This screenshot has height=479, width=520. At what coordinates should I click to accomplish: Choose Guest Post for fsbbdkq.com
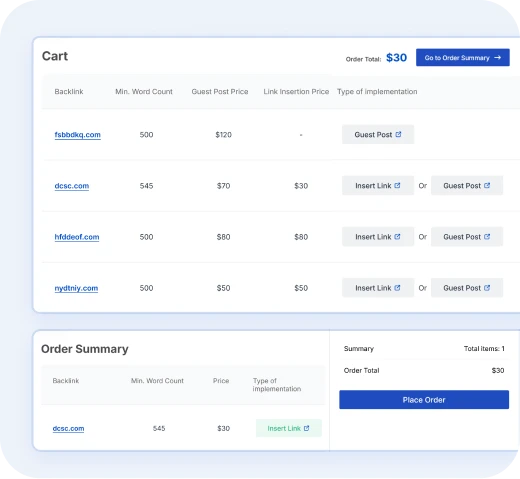point(378,134)
